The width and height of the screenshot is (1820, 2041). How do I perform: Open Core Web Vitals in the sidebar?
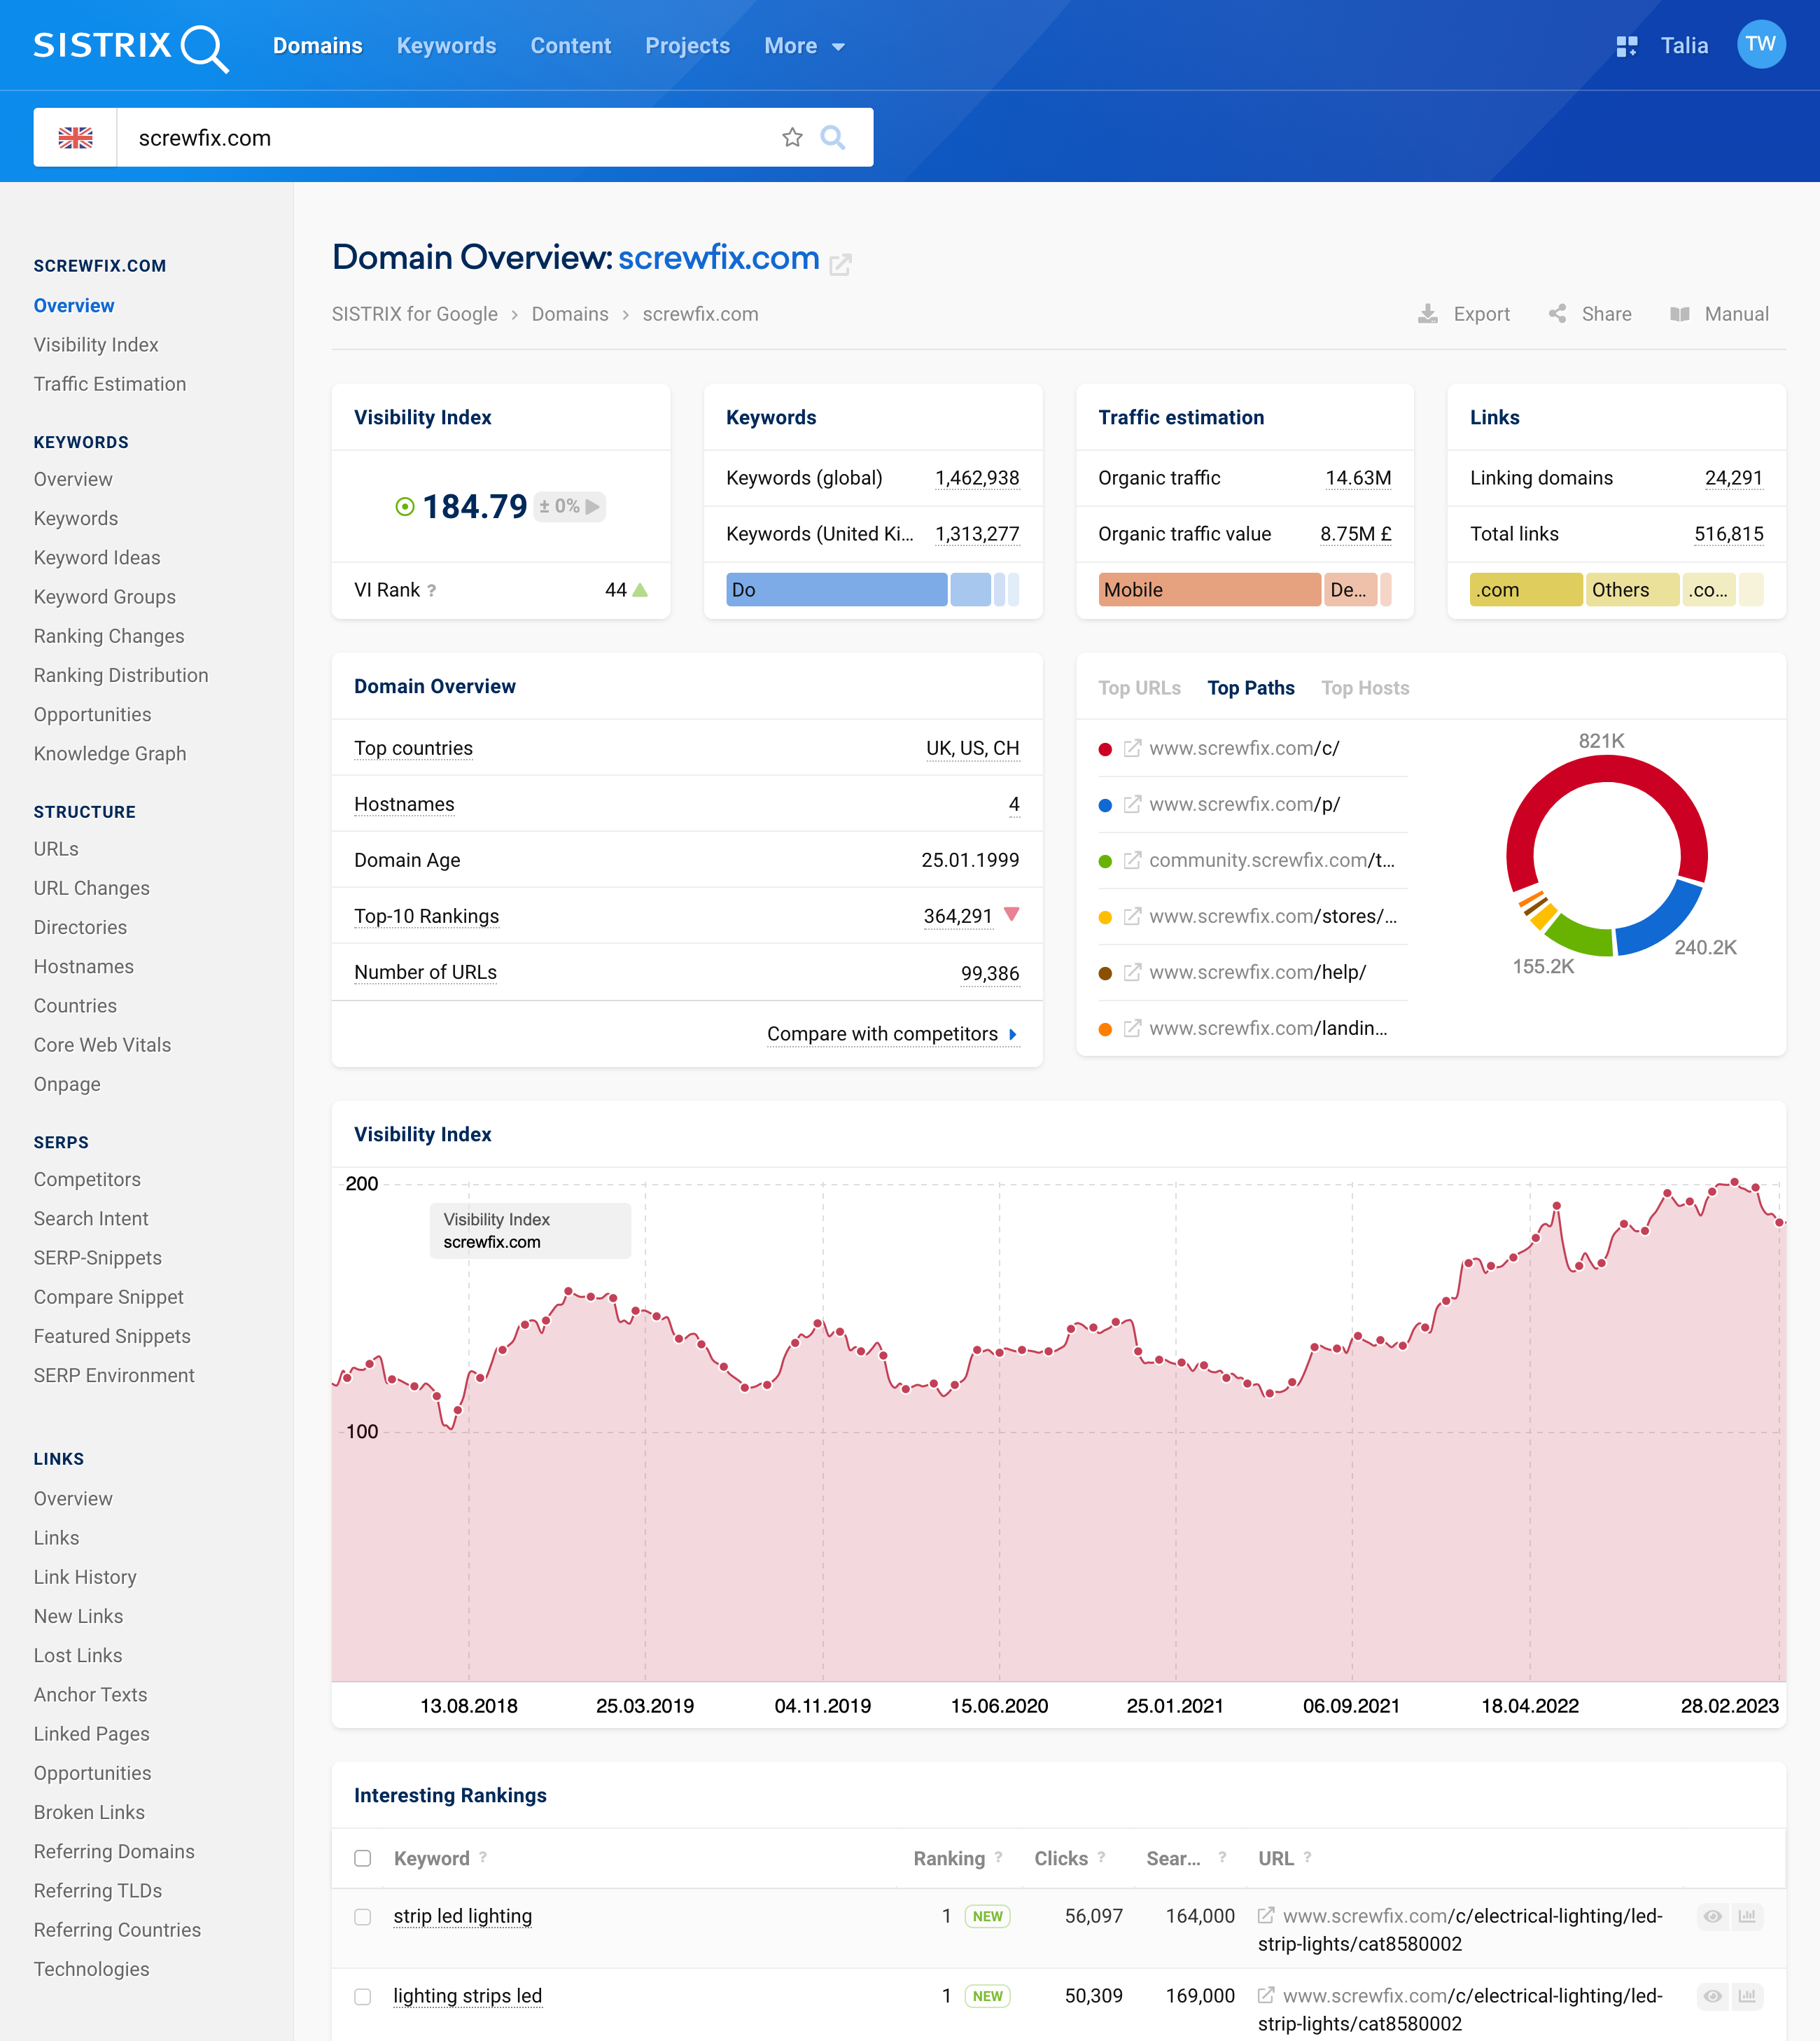[x=102, y=1045]
